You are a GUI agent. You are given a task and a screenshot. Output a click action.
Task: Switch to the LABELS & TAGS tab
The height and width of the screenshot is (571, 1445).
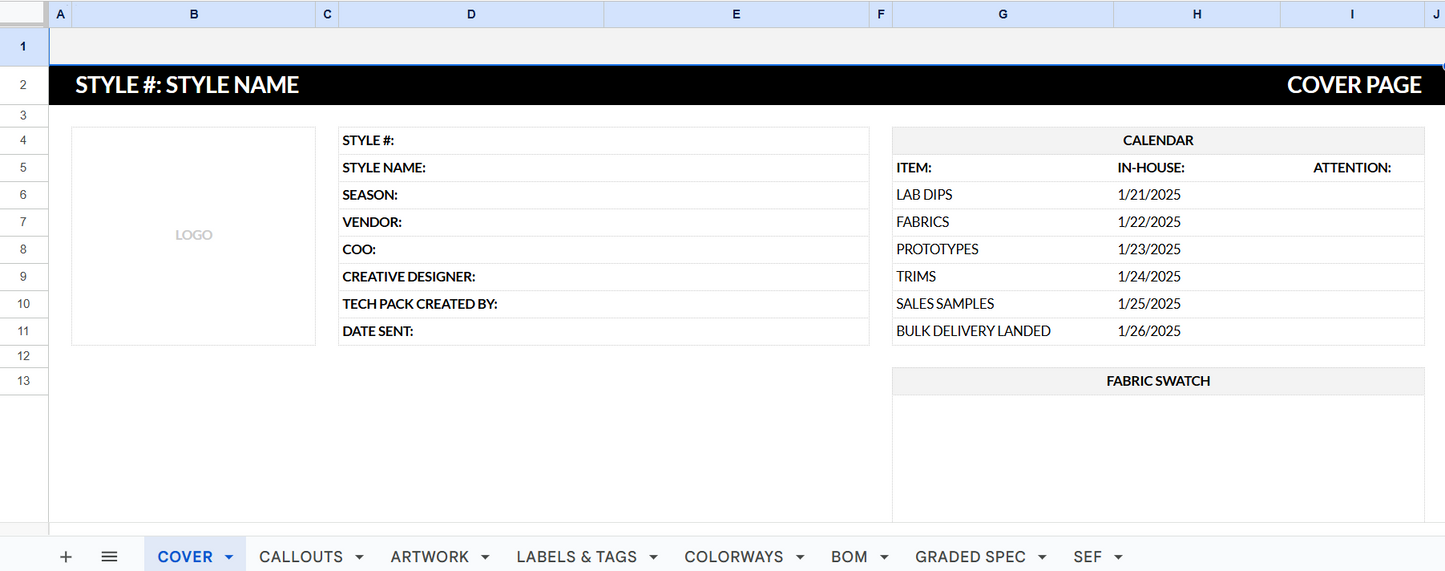[x=576, y=557]
